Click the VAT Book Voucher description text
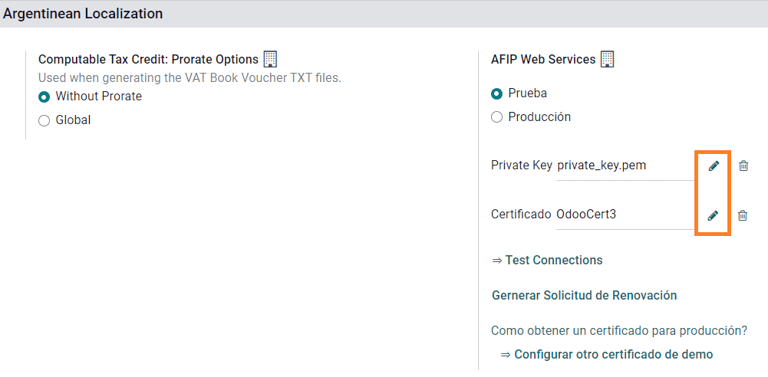Viewport: 768px width, 377px height. [190, 78]
